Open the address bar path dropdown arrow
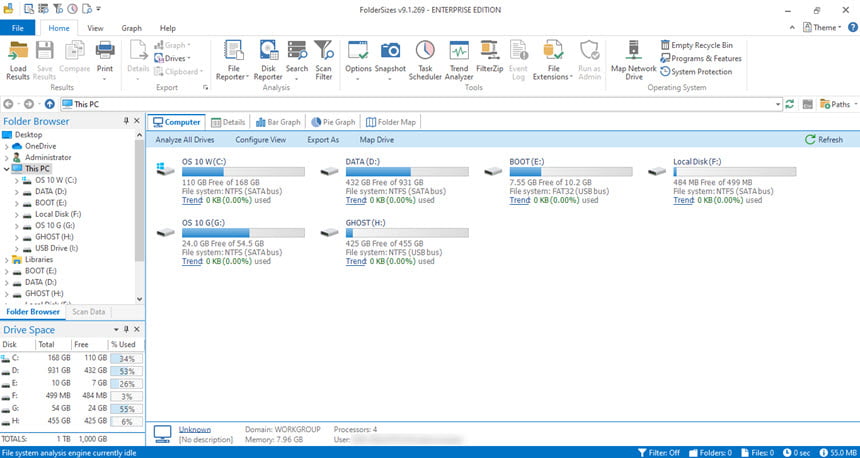860x458 pixels. click(778, 104)
